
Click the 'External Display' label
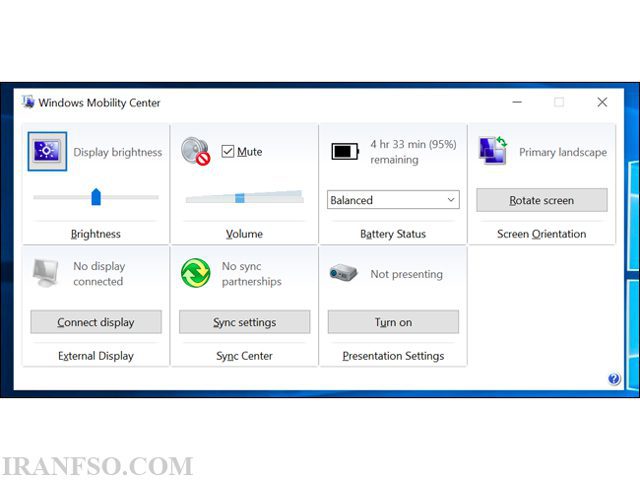[x=96, y=356]
